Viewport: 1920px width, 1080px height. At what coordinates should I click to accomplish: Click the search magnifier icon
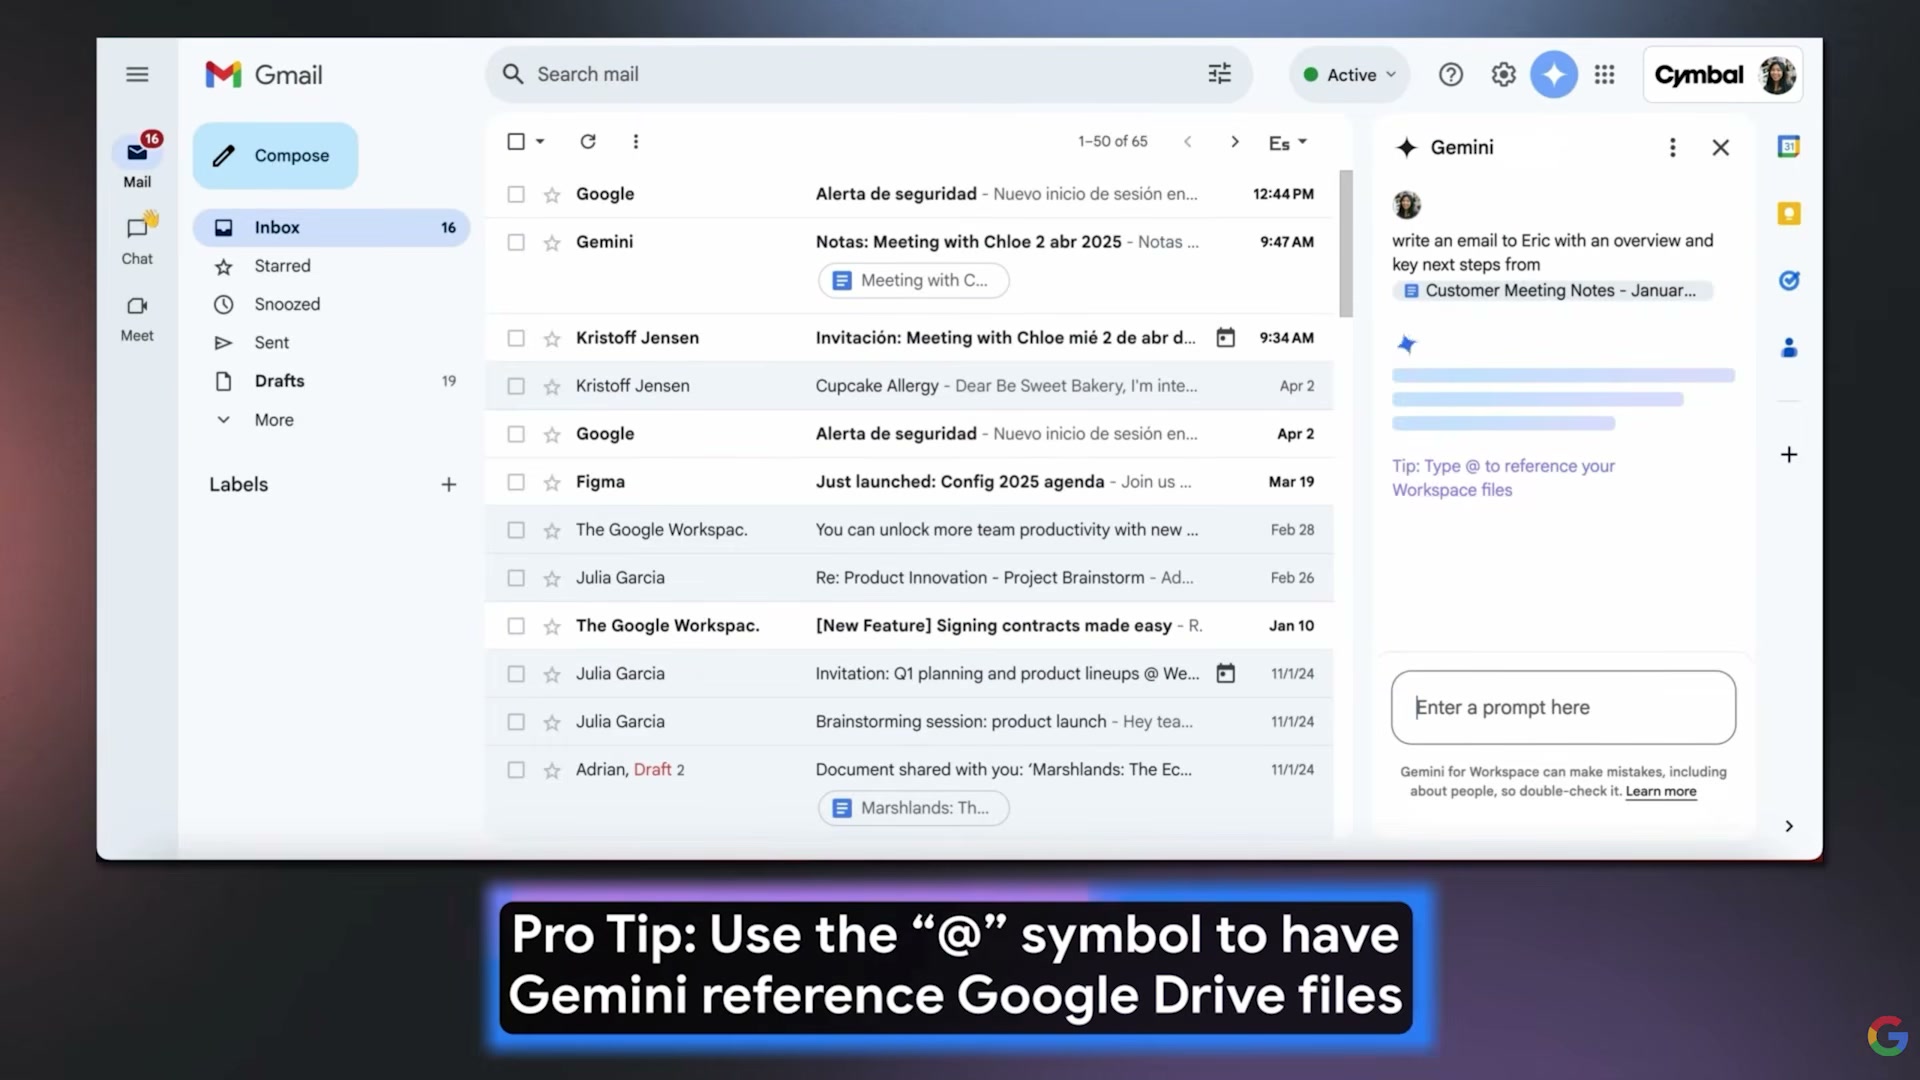(x=513, y=74)
